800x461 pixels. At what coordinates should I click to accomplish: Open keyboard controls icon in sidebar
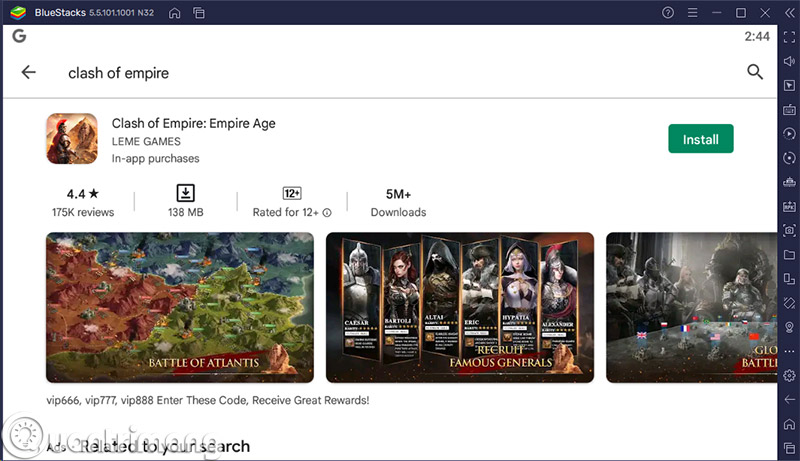789,109
